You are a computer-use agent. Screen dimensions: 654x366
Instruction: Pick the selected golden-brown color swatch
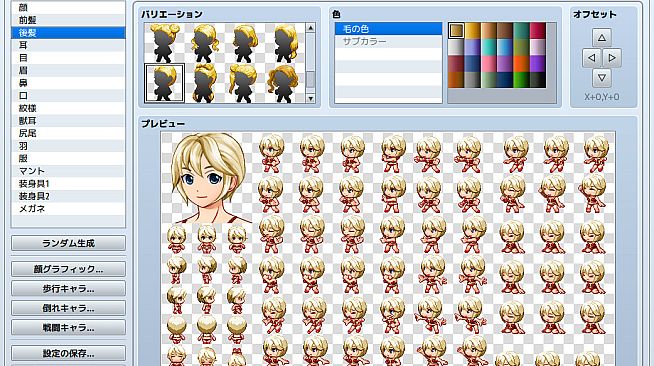point(456,31)
